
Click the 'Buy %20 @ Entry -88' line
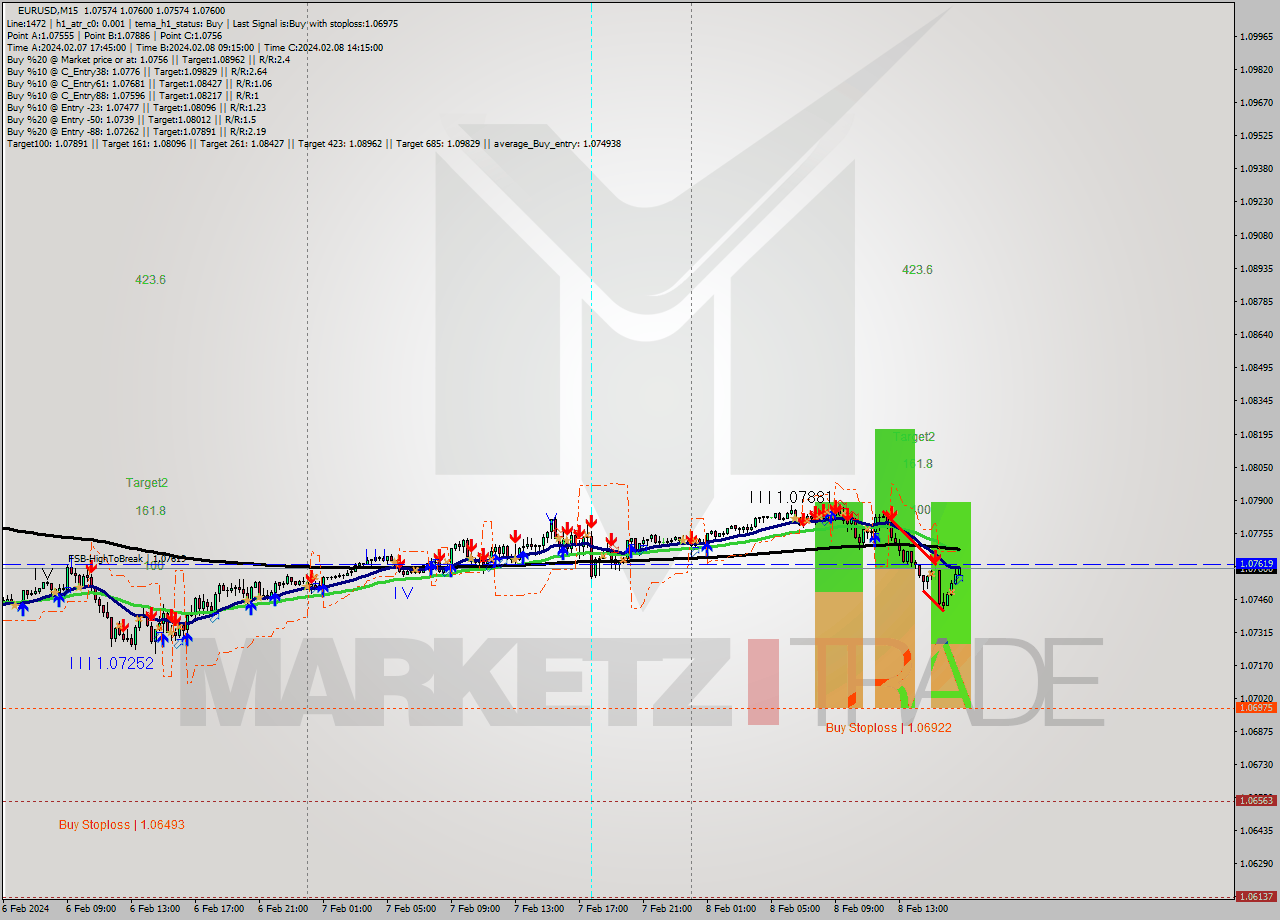click(136, 131)
